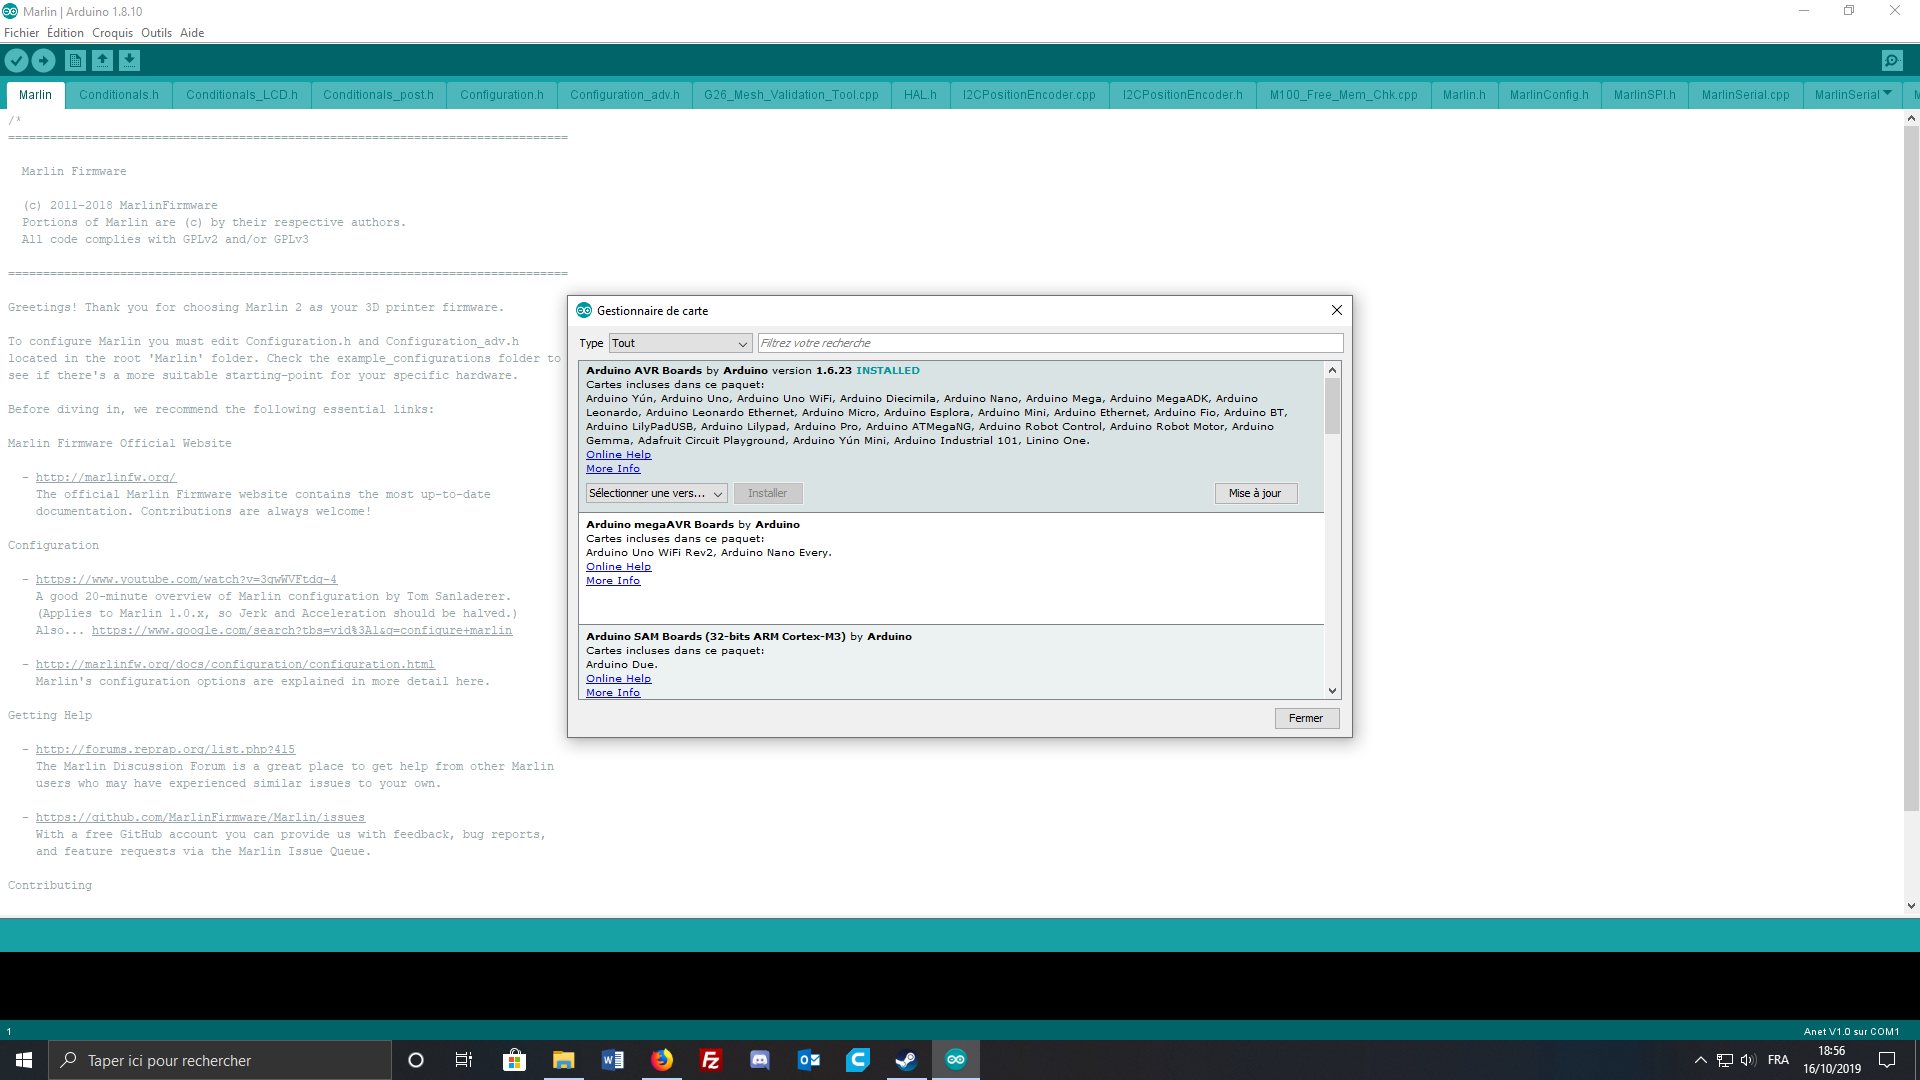Switch to the MarlinSPI.h tab
This screenshot has width=1920, height=1080.
pos(1644,95)
